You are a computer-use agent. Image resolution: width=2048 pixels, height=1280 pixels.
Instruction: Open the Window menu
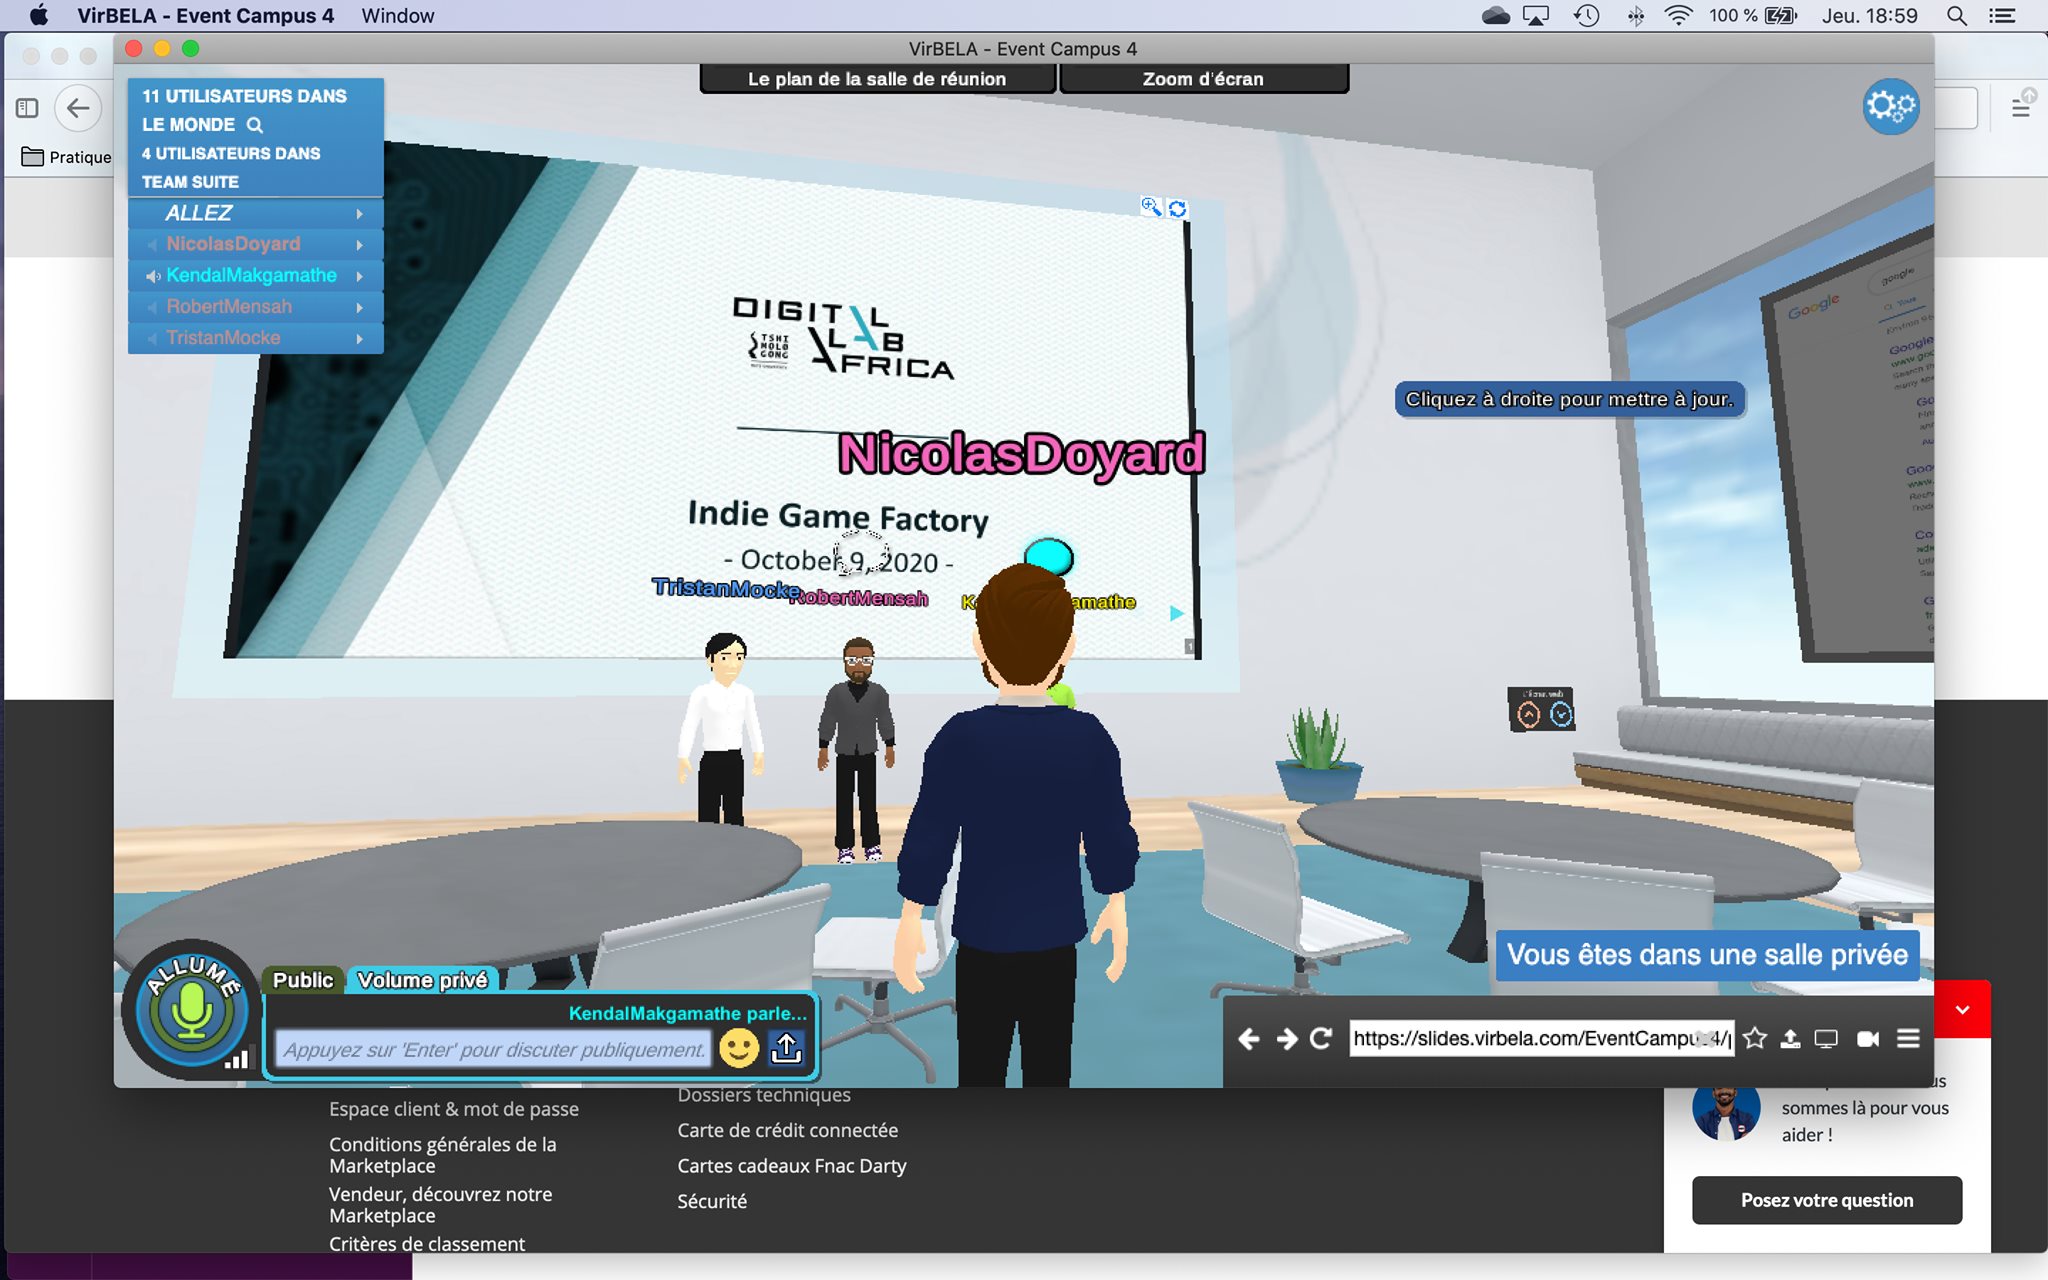pyautogui.click(x=398, y=16)
